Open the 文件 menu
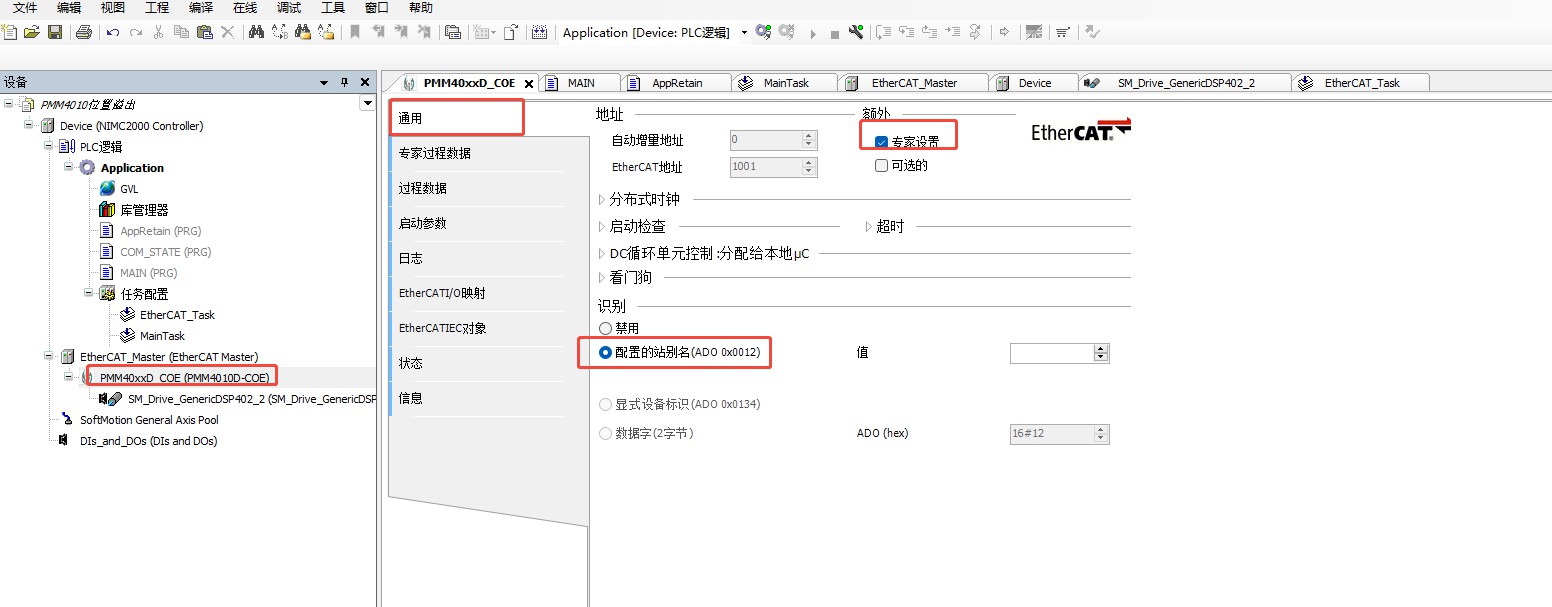The width and height of the screenshot is (1552, 607). click(x=25, y=8)
